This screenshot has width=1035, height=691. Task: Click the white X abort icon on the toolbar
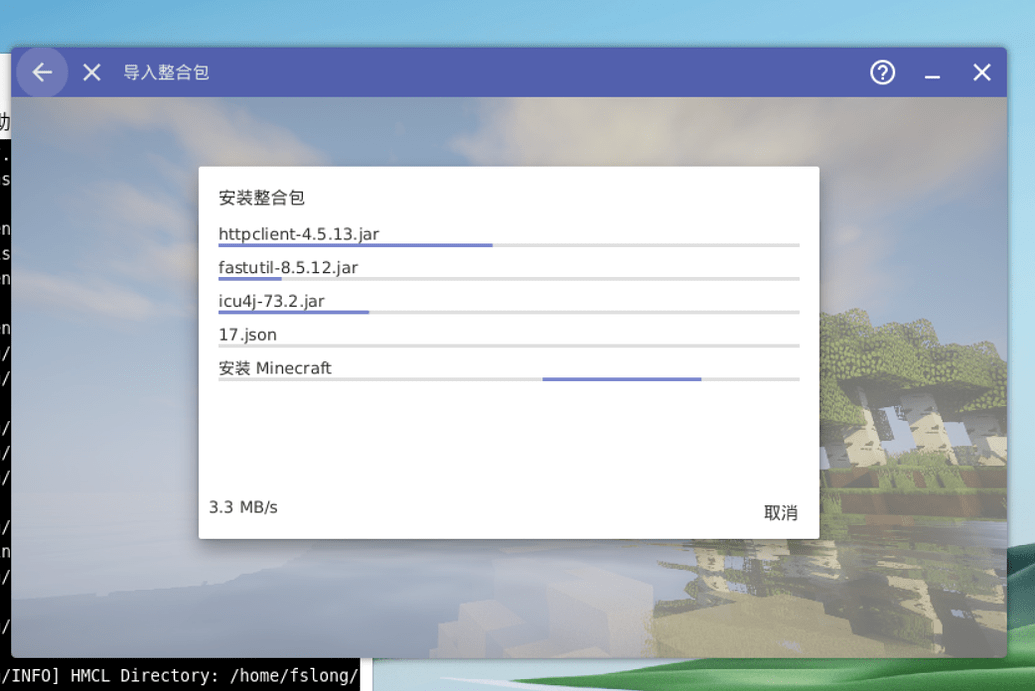pos(91,72)
